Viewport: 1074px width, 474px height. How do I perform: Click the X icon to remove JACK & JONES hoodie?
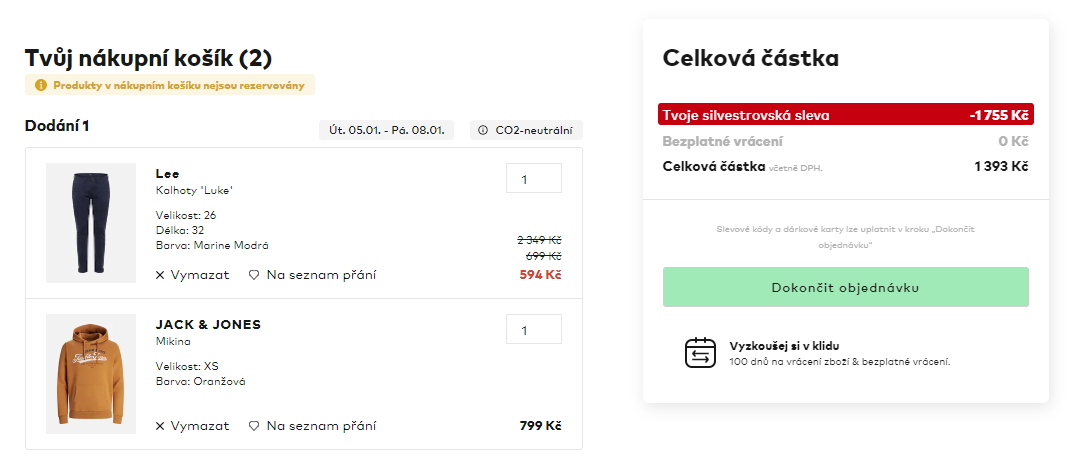coord(160,426)
